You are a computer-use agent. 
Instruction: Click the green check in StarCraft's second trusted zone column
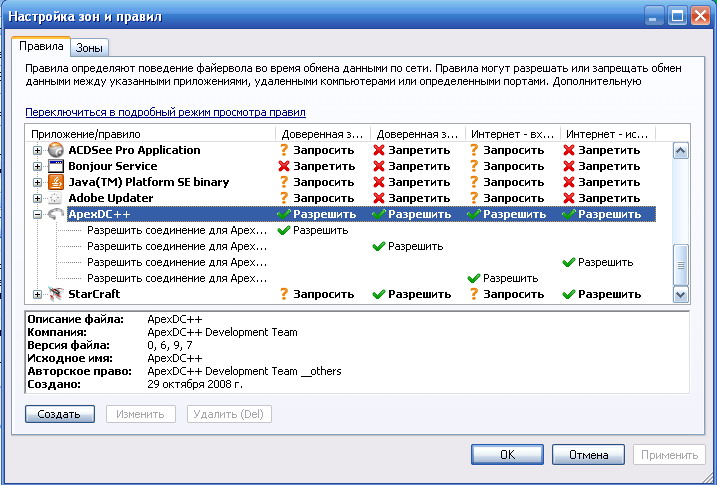pos(379,294)
